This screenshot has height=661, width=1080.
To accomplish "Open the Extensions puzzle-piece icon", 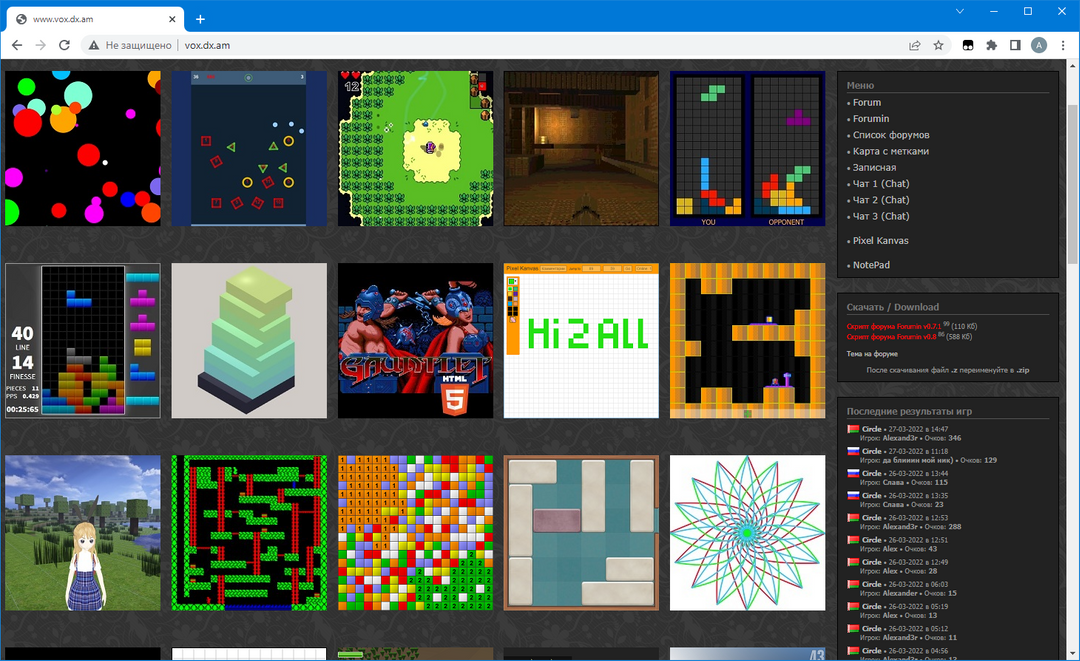I will (991, 45).
